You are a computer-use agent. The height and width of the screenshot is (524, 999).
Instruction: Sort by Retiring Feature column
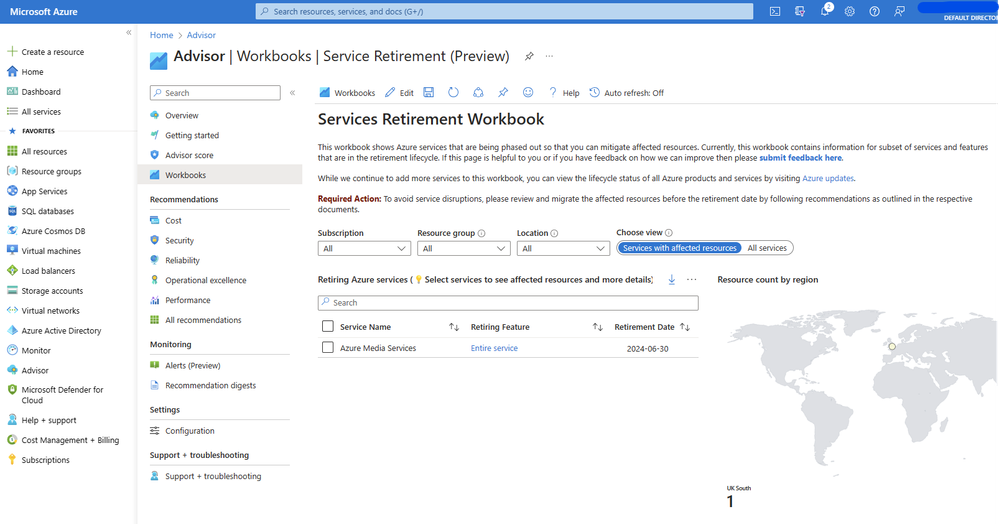pyautogui.click(x=598, y=327)
